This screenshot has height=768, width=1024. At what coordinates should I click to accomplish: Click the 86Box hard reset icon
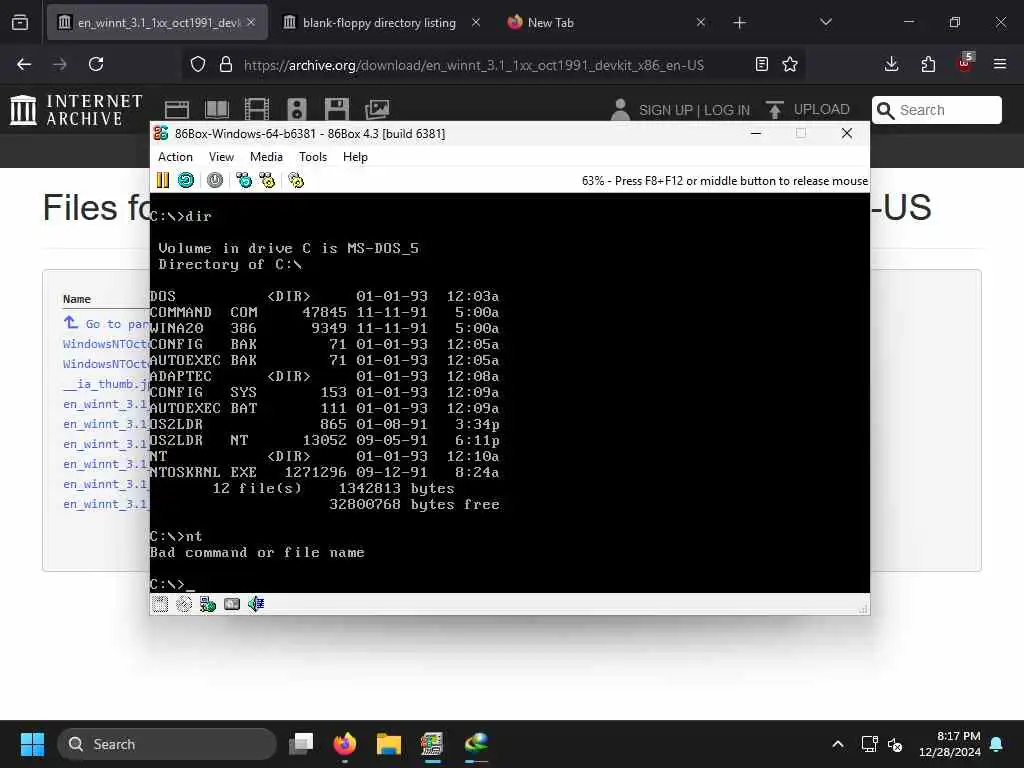pos(186,180)
